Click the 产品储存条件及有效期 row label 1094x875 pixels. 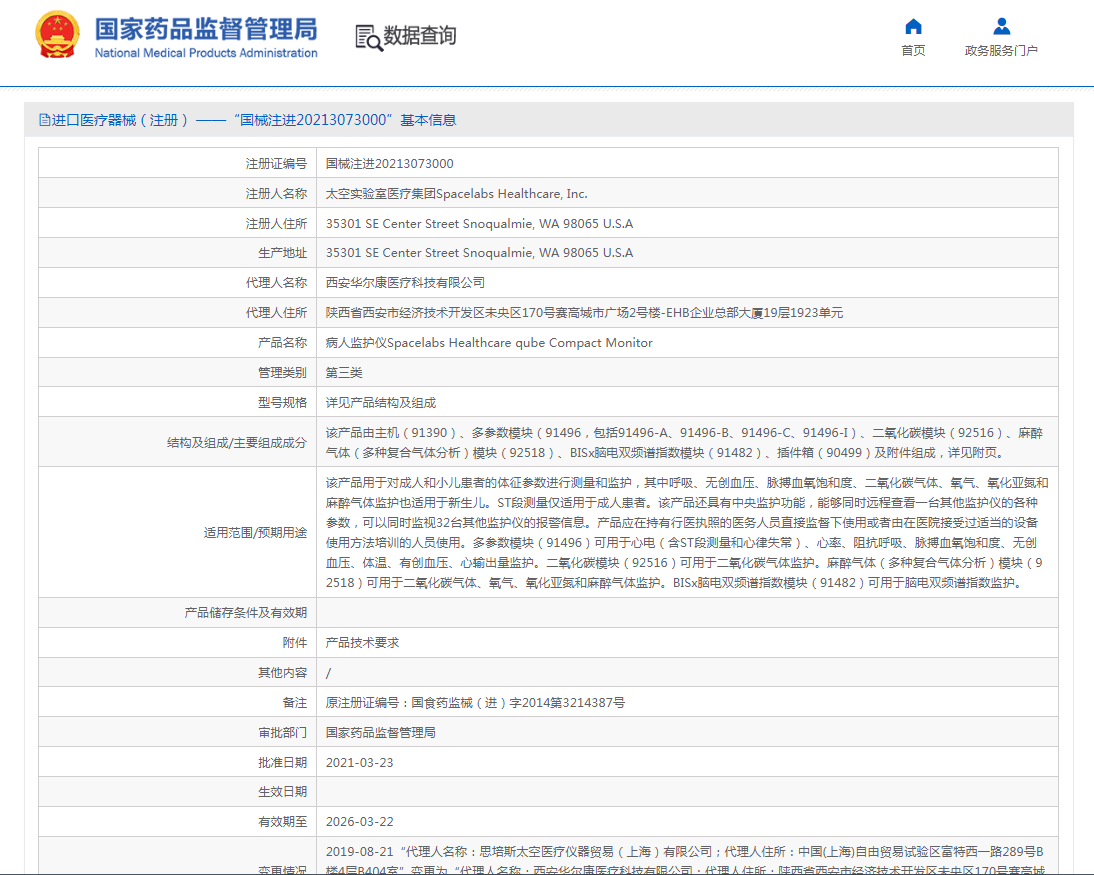click(x=246, y=613)
